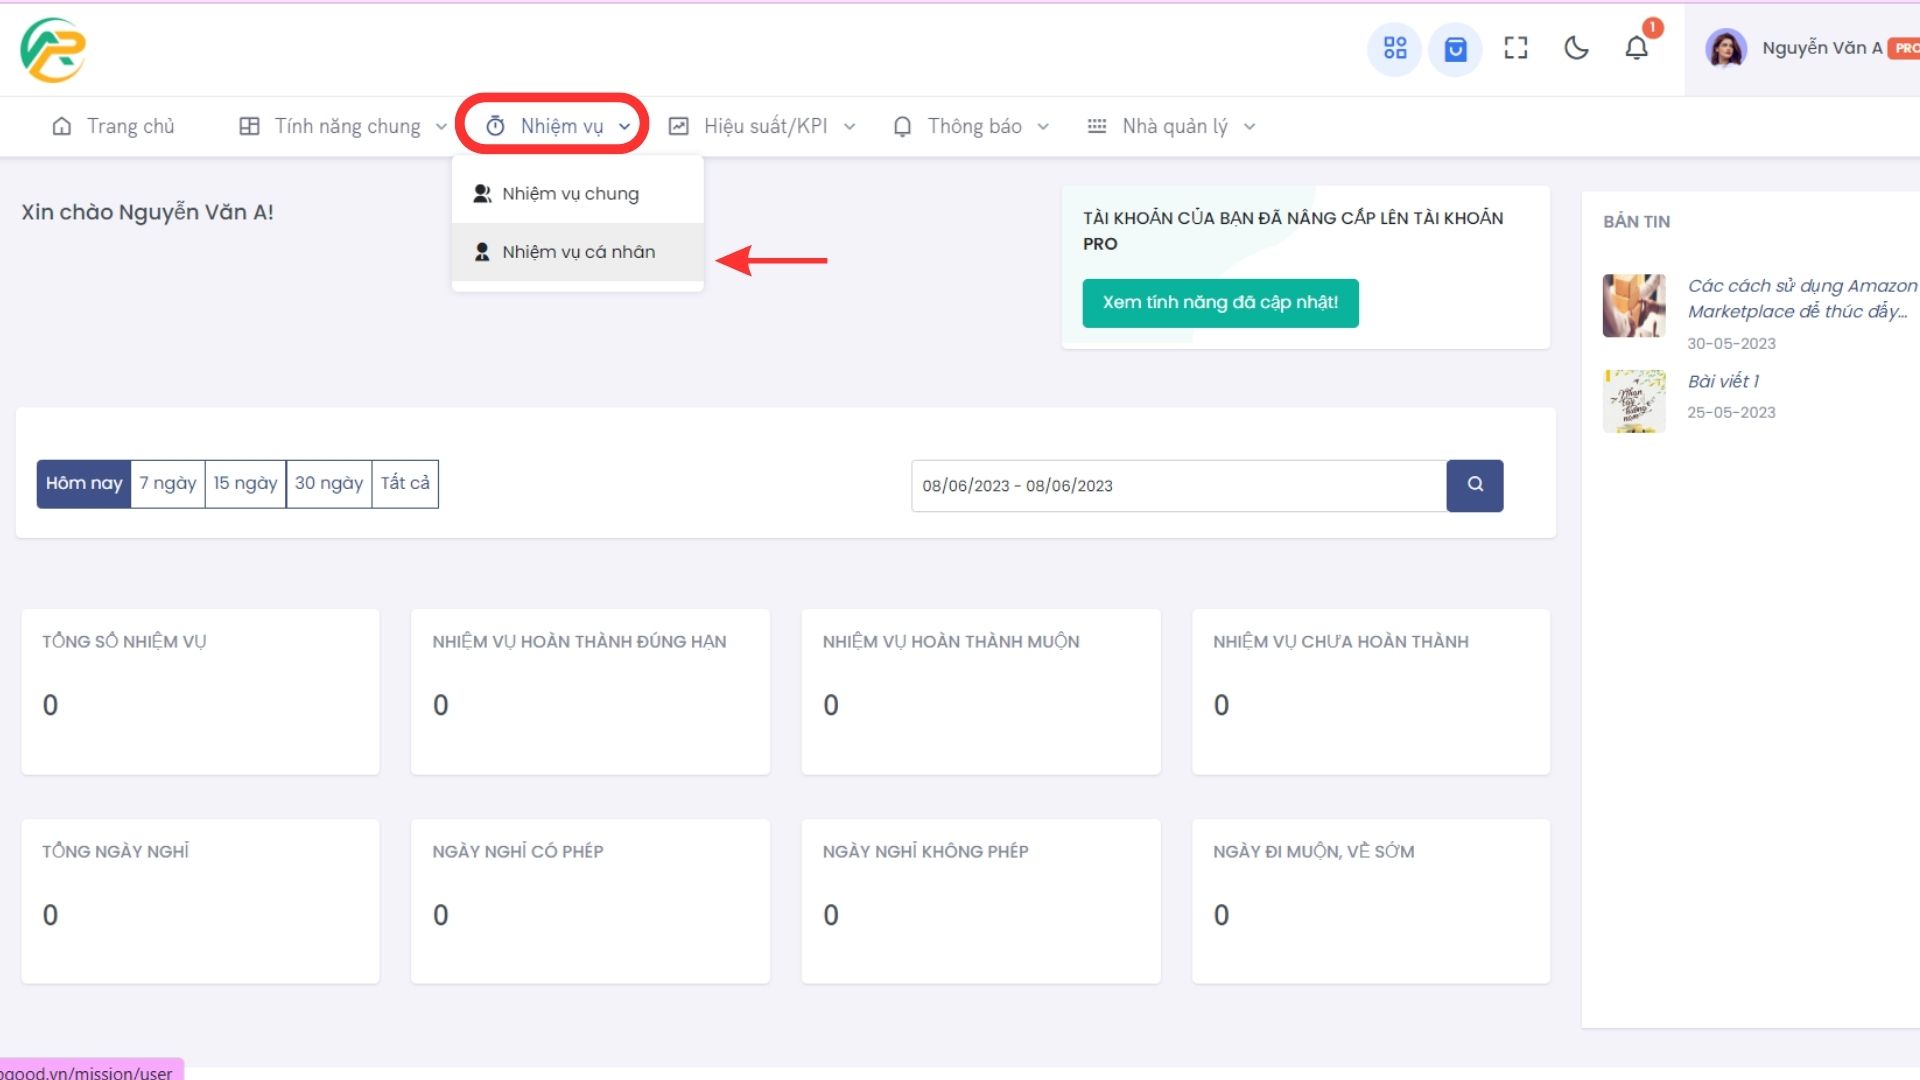Click the person icon for Nhiệm vụ cá nhân
Screen dimensions: 1920x1080
coord(482,252)
